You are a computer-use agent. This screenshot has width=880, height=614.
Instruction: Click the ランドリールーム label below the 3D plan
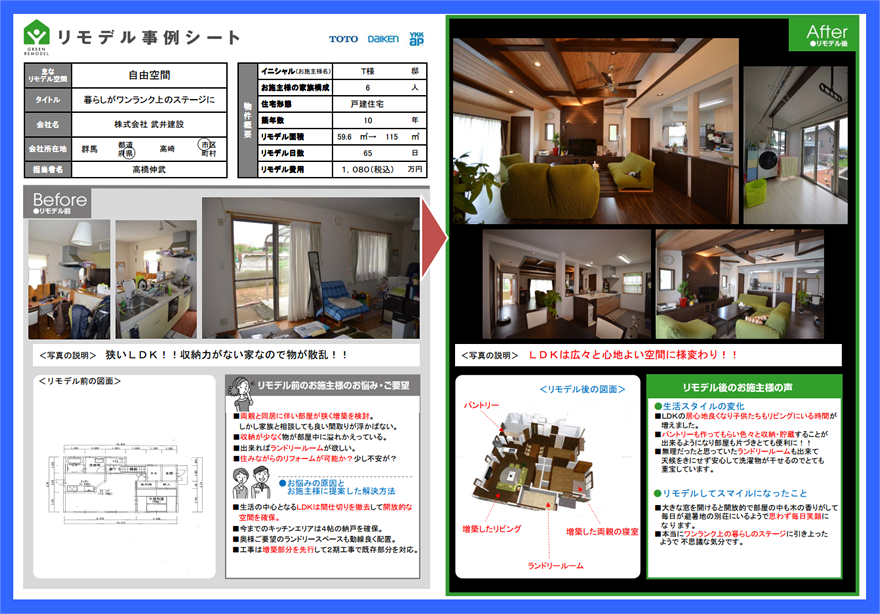point(560,566)
